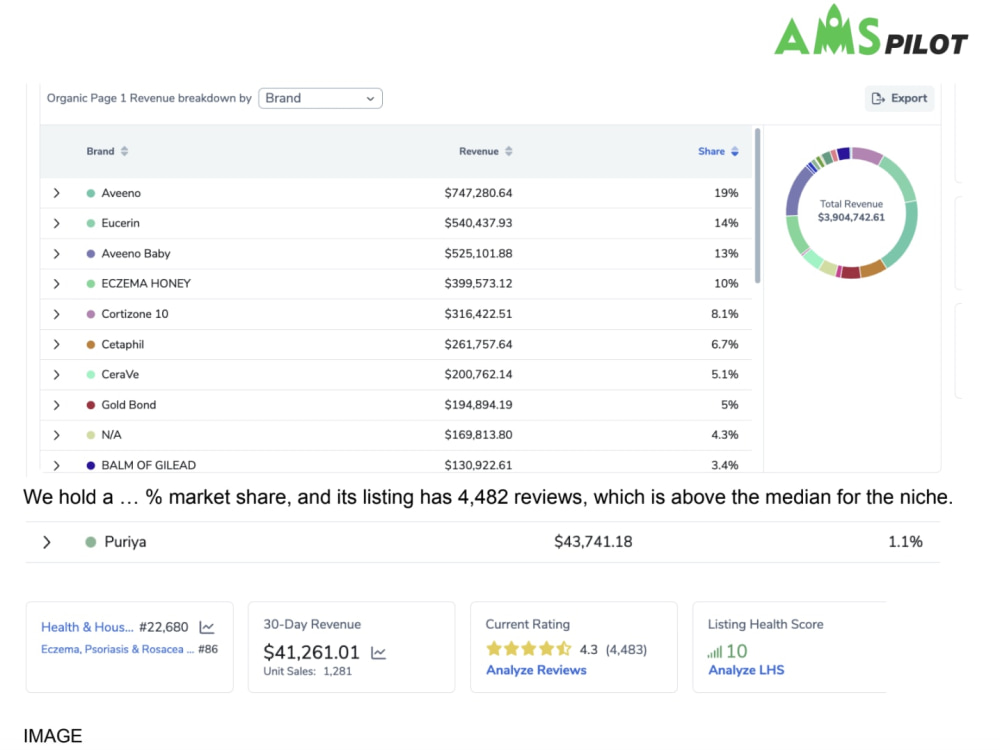
Task: Select the Gold Bond brand name
Action: coord(129,405)
